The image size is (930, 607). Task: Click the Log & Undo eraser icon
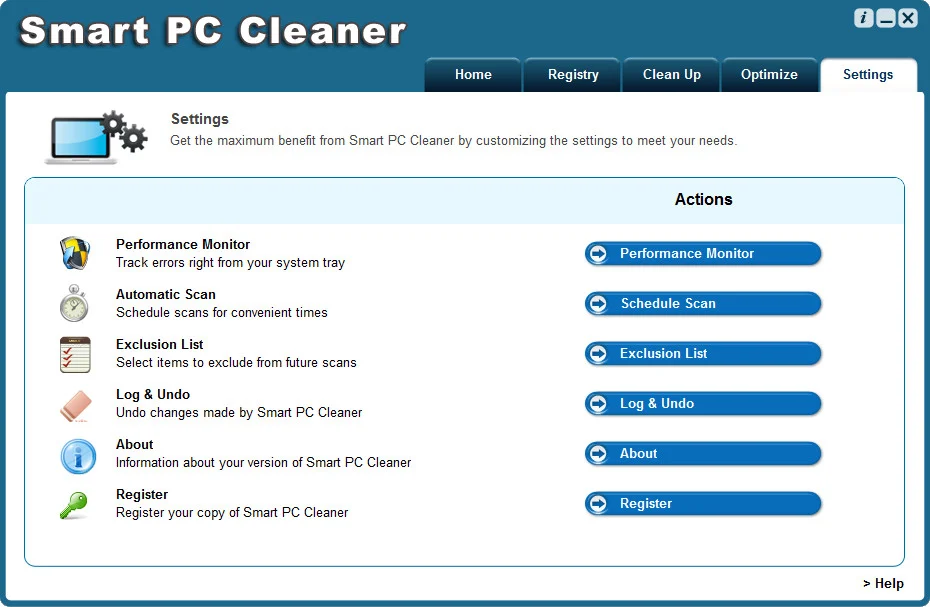[76, 406]
